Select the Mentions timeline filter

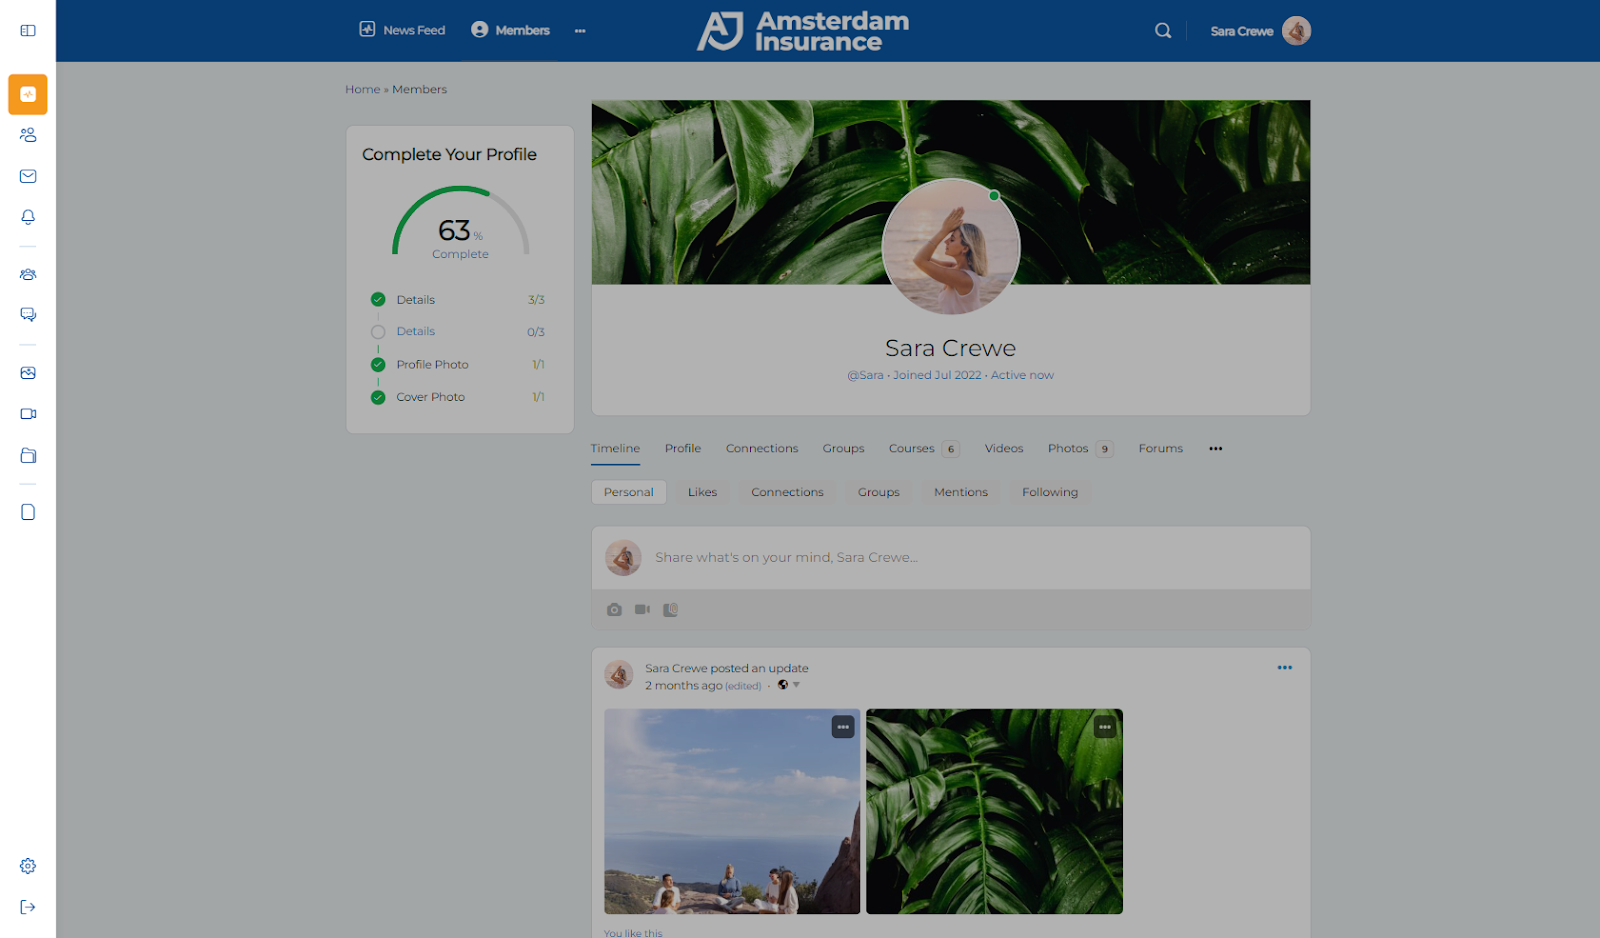point(960,492)
